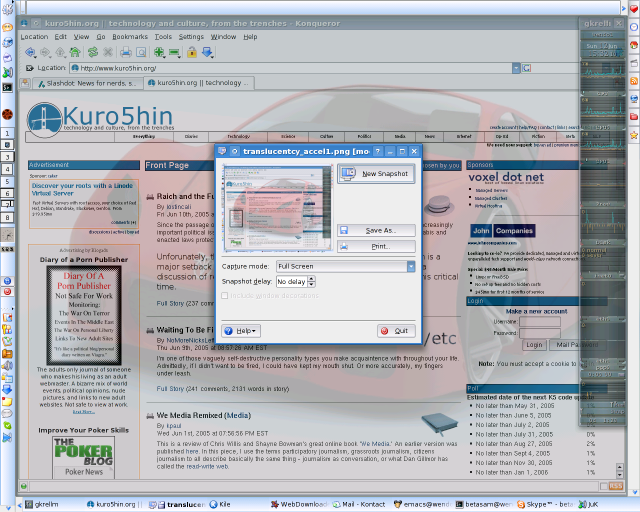Click the Go icon at the right of the location bar
The image size is (640, 512).
(x=527, y=68)
